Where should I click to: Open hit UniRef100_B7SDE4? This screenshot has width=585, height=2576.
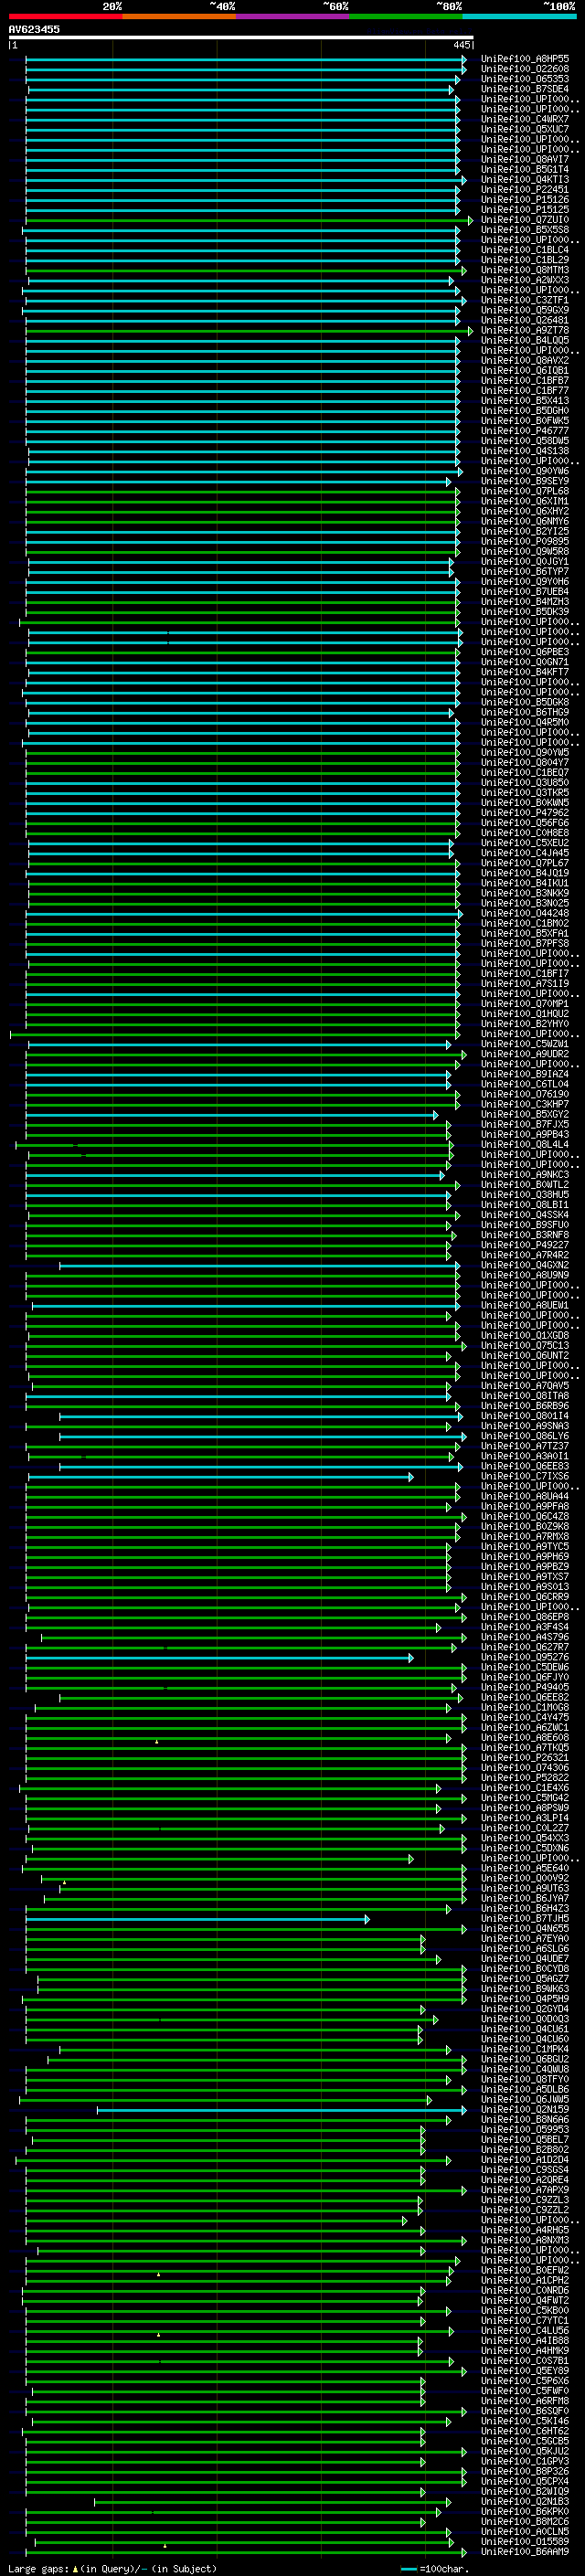pos(525,89)
